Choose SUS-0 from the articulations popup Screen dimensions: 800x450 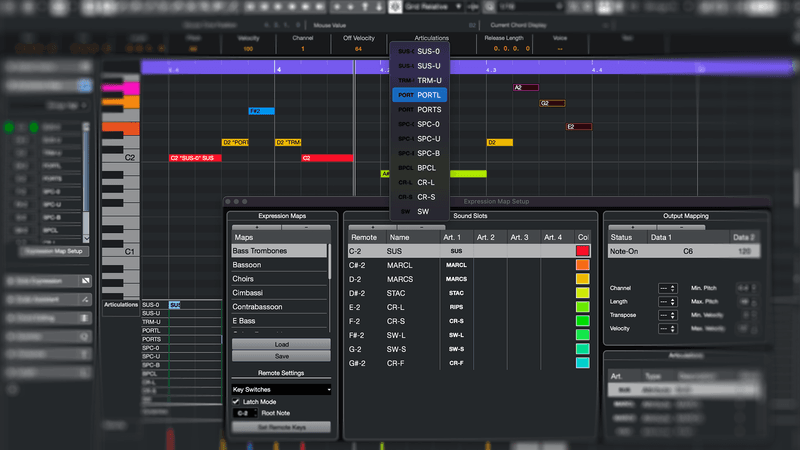click(x=419, y=51)
